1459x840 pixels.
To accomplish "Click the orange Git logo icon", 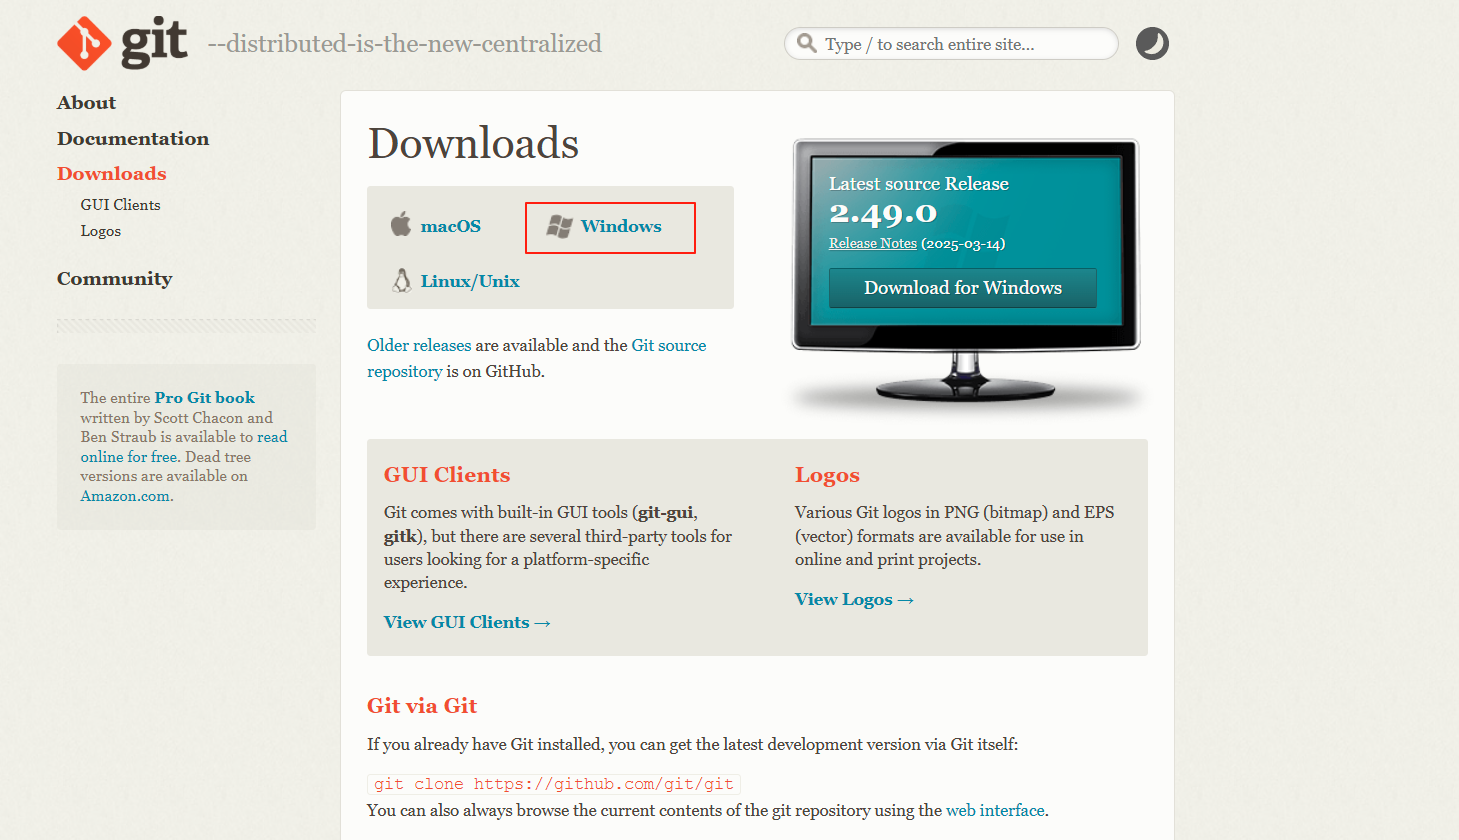I will coord(84,43).
